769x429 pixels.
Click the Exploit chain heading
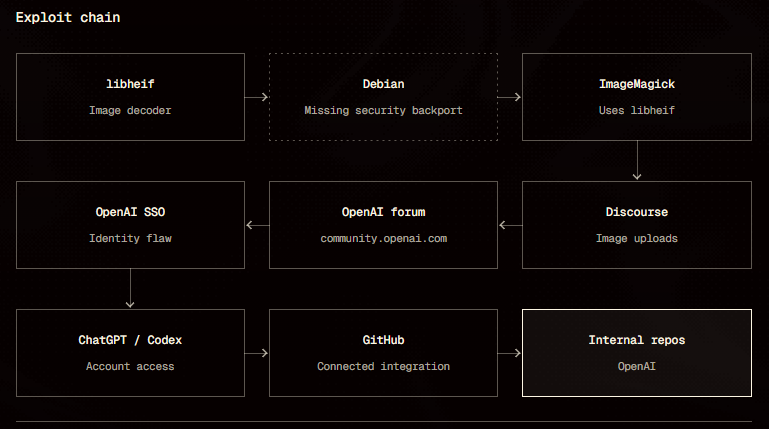(x=68, y=18)
